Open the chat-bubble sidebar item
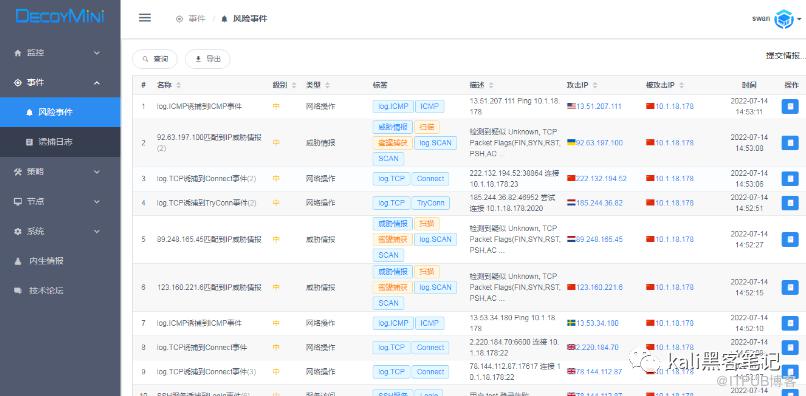Viewport: 806px width, 396px height. point(60,291)
